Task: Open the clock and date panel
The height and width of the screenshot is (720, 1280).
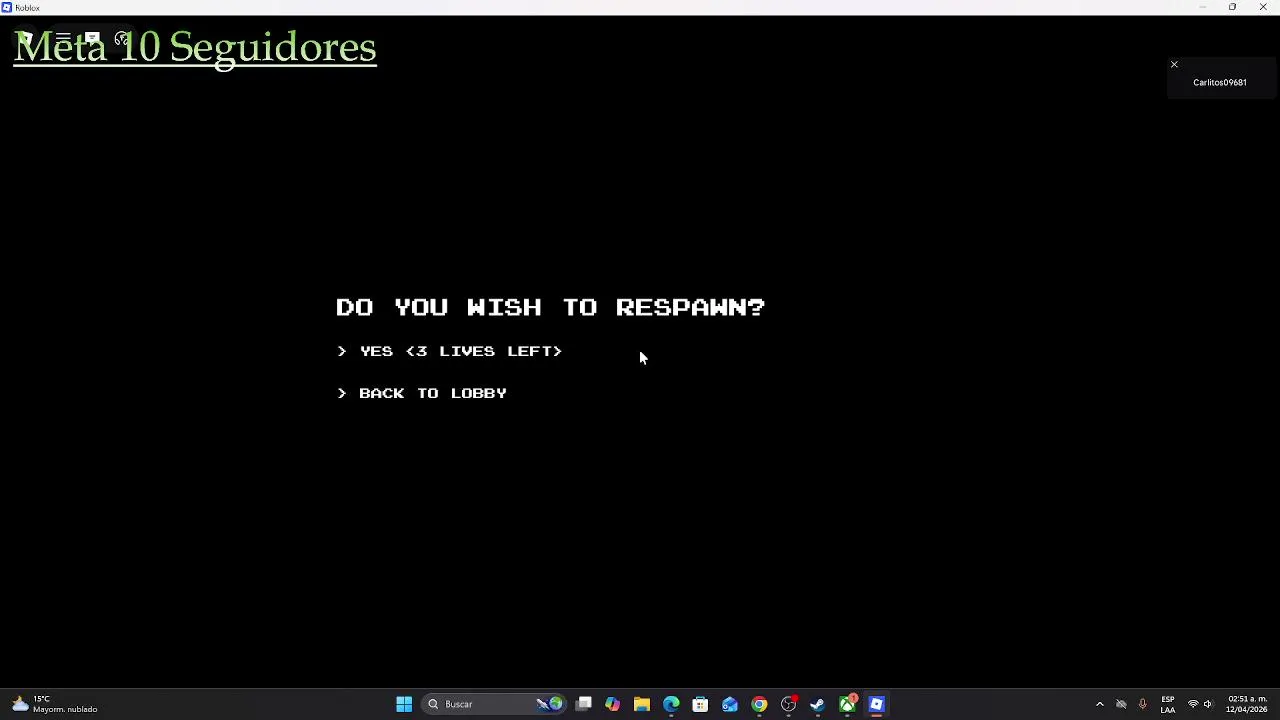Action: tap(1246, 704)
